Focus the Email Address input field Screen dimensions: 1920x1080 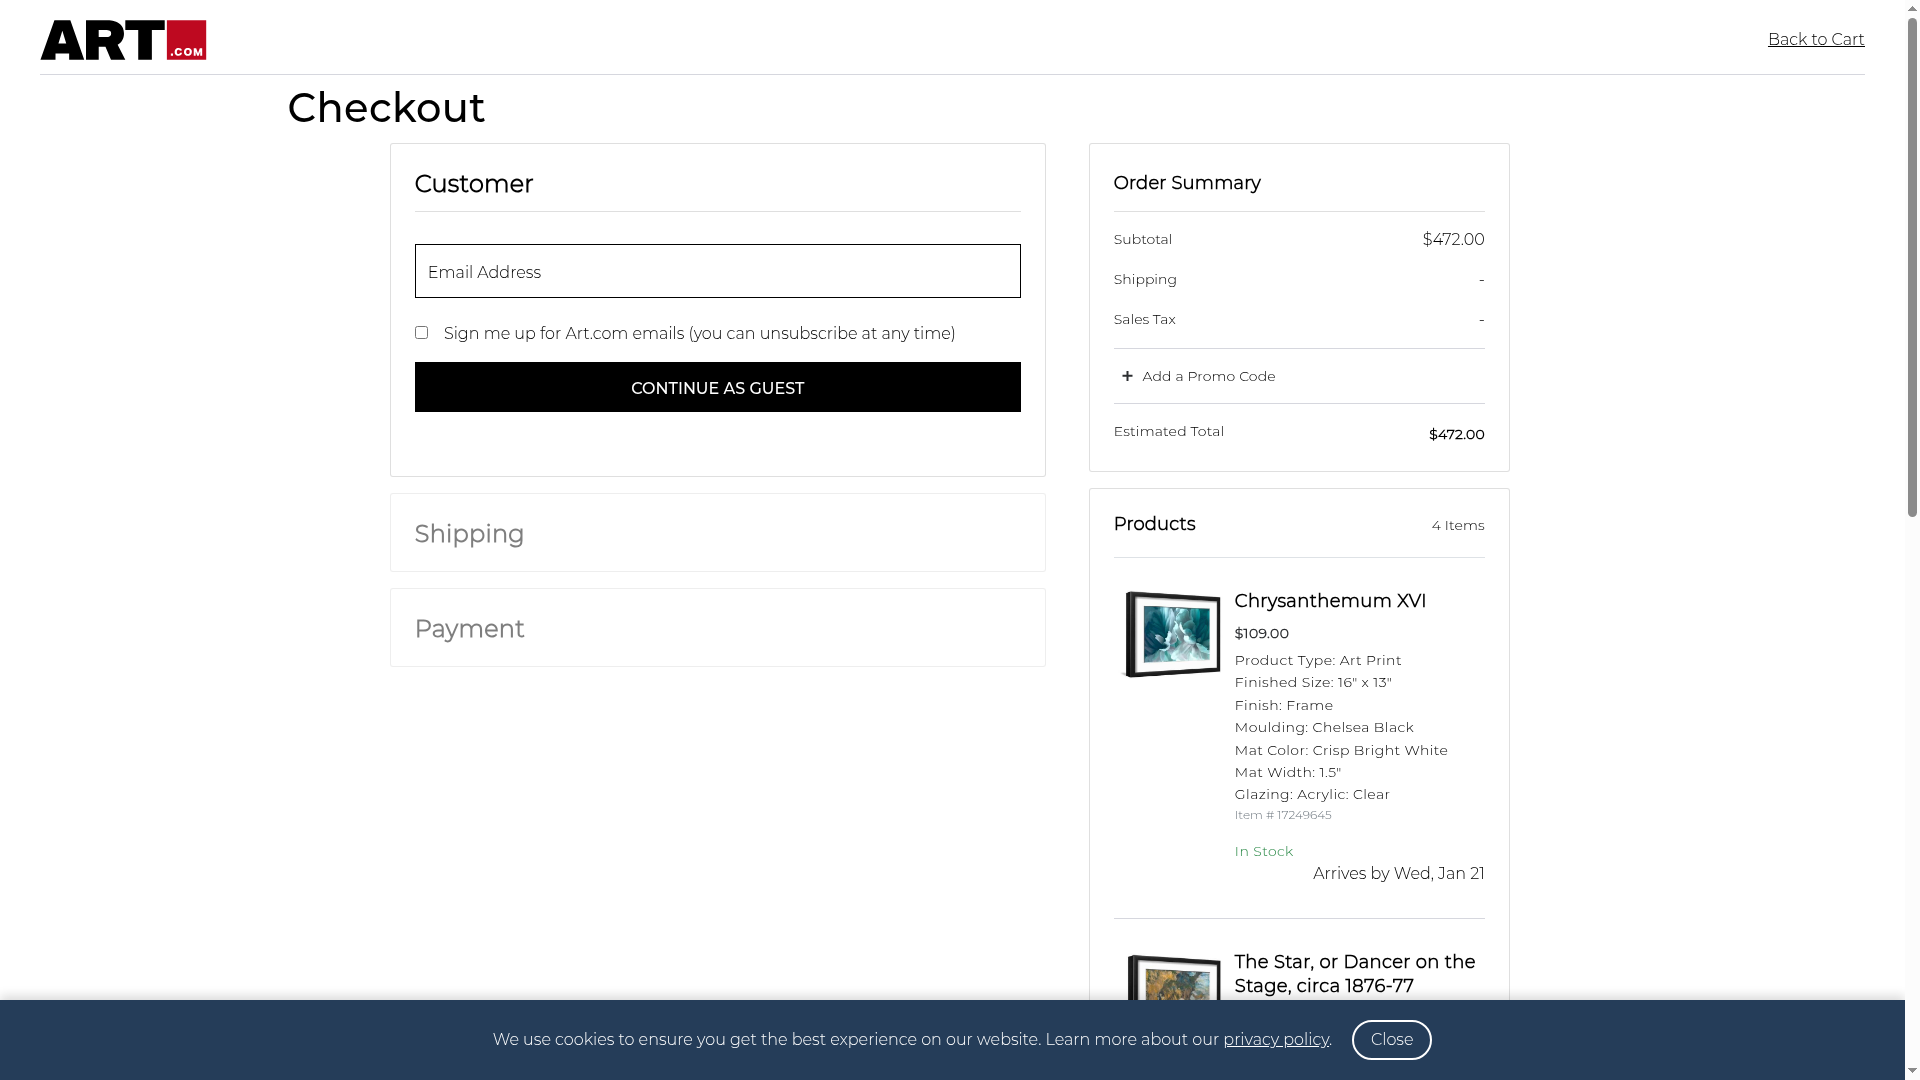tap(717, 271)
